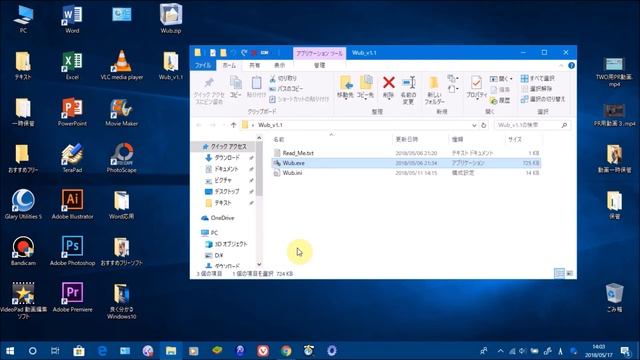
Task: Select the Adobe Photoshop desktop icon
Action: click(x=72, y=251)
